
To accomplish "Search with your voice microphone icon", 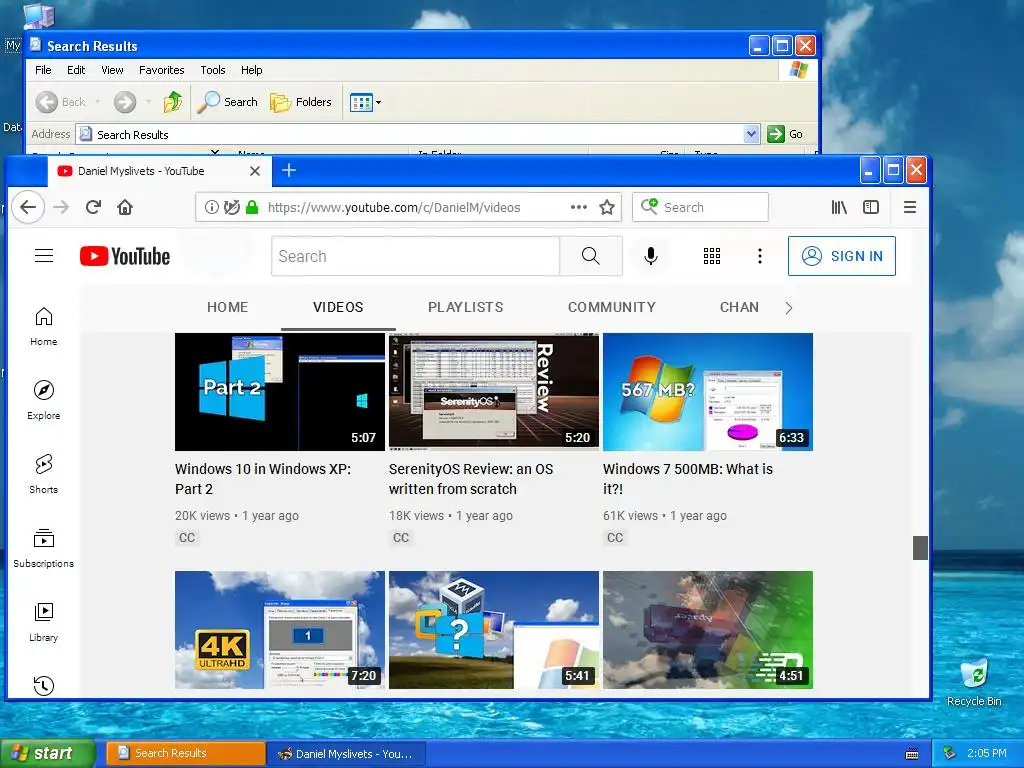I will click(650, 256).
